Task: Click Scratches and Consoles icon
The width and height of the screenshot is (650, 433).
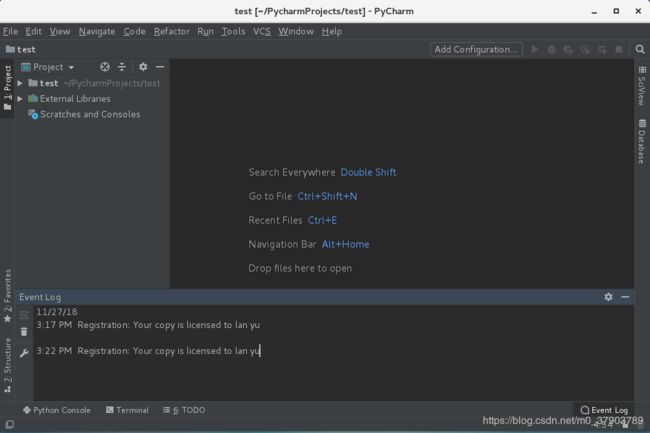Action: [33, 114]
